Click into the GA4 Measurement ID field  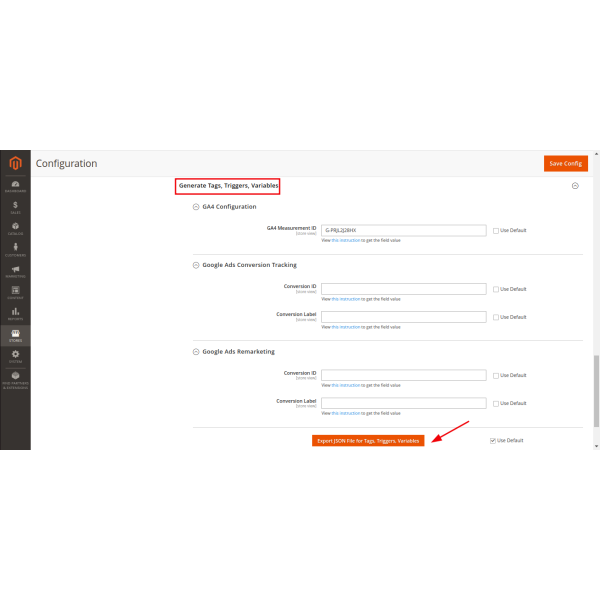(403, 231)
